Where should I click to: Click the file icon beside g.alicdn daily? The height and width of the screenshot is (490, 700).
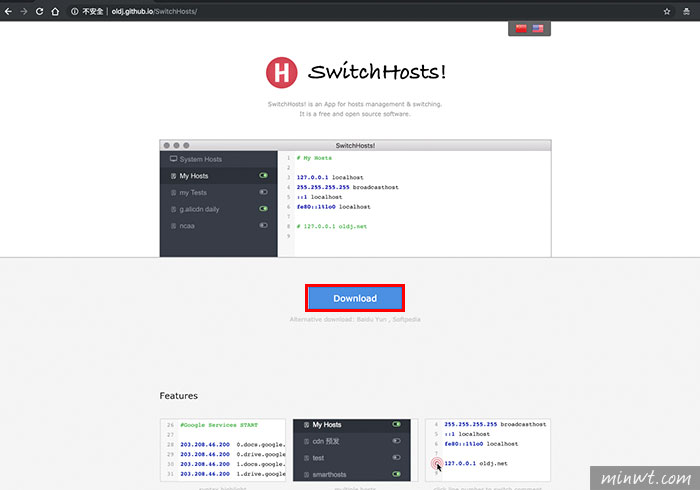173,209
